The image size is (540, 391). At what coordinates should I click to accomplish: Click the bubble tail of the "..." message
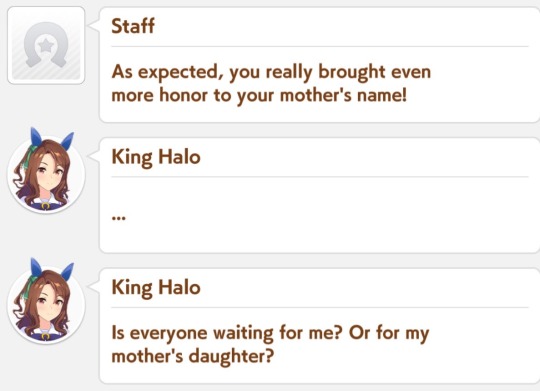tap(94, 156)
